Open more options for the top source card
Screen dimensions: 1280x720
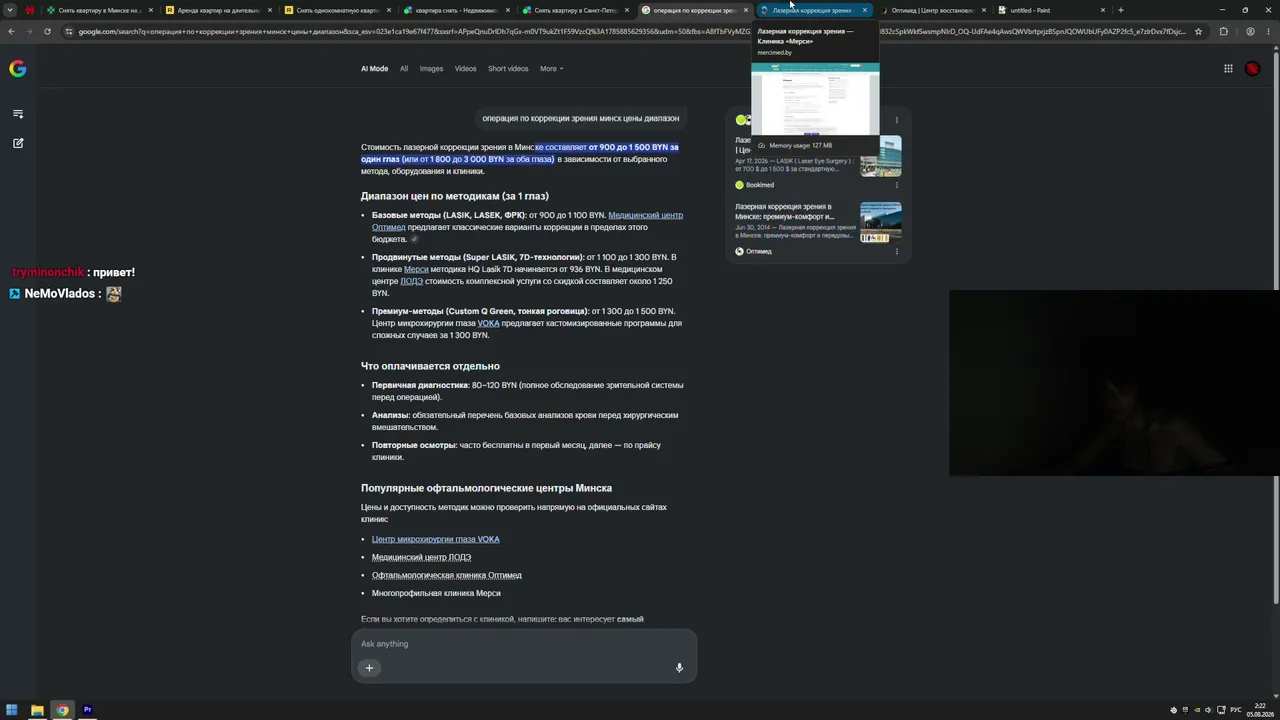(x=896, y=120)
